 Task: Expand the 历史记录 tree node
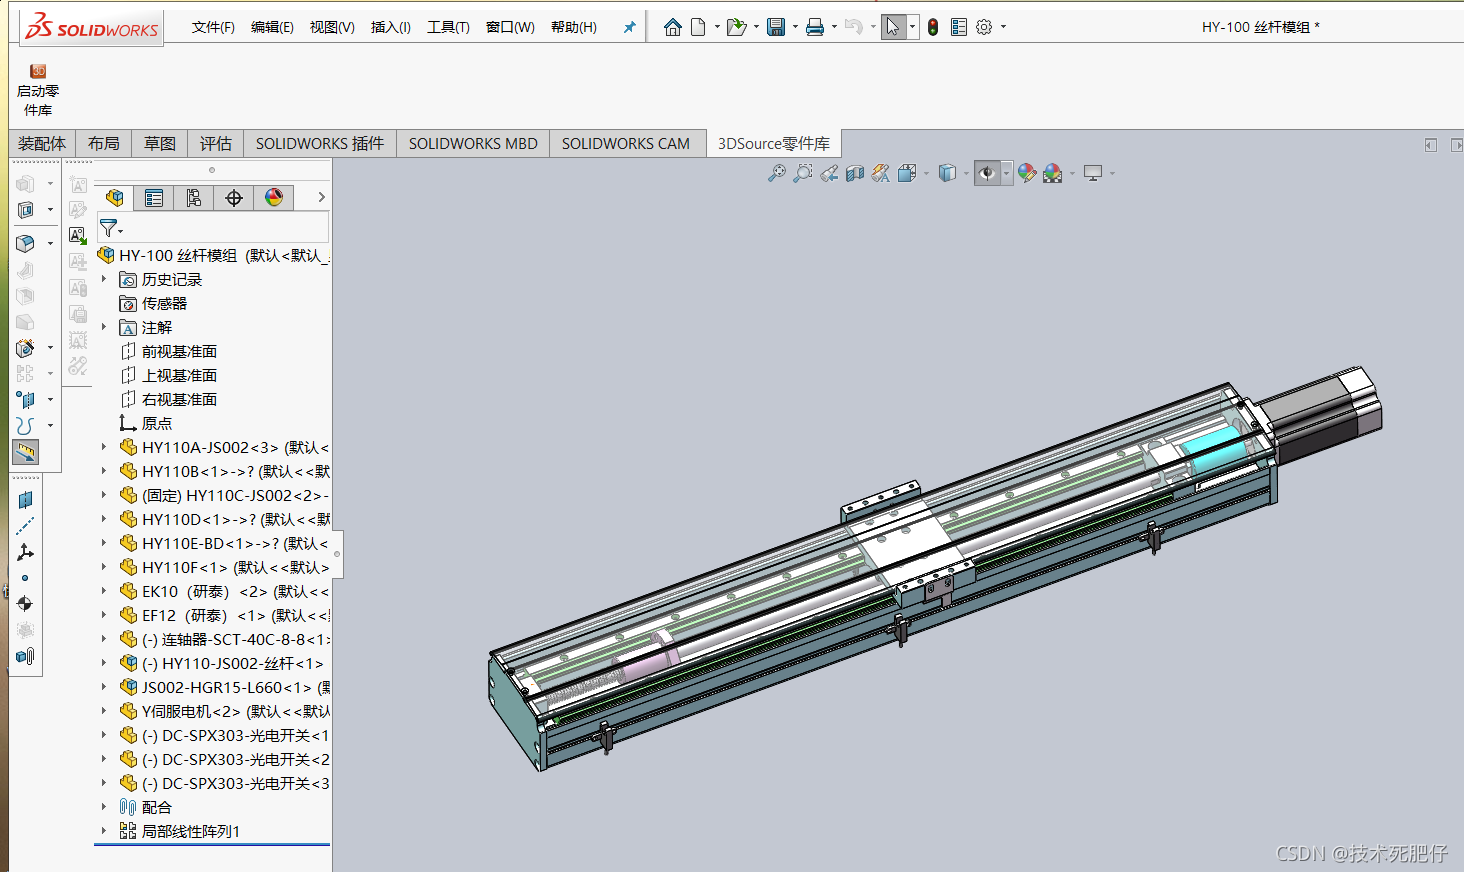click(104, 279)
